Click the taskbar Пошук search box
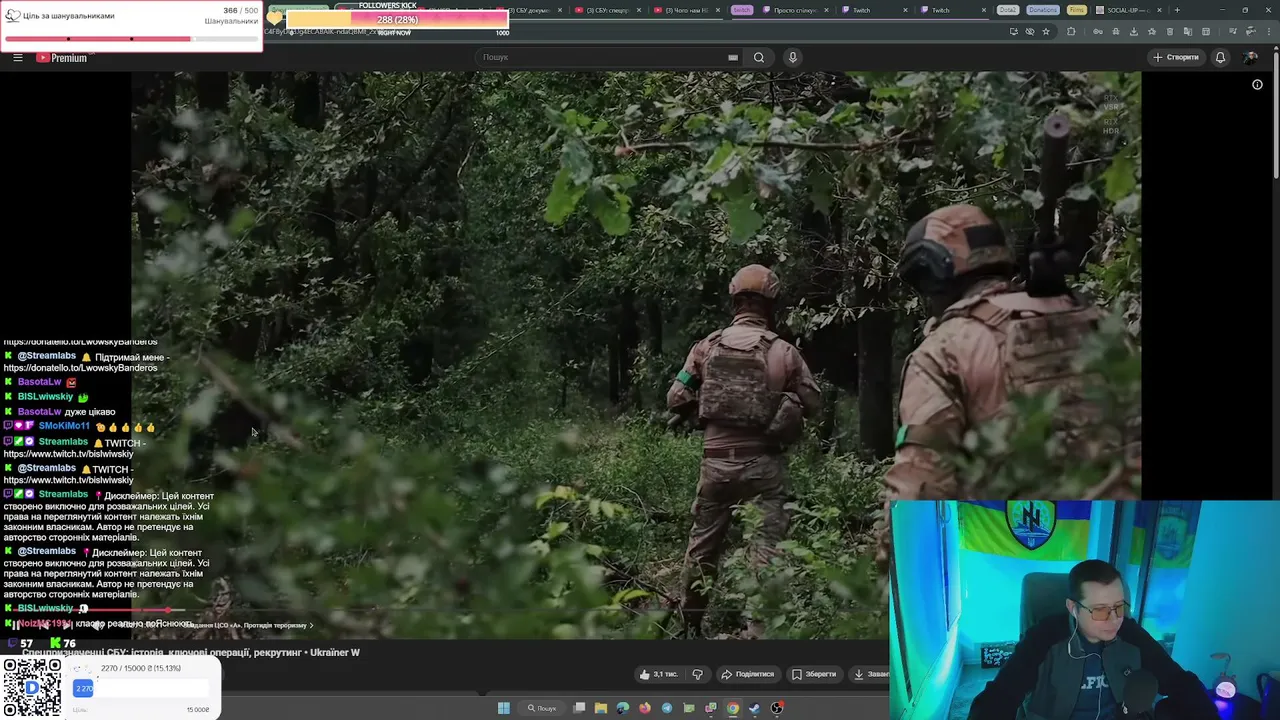The image size is (1280, 720). tap(542, 708)
